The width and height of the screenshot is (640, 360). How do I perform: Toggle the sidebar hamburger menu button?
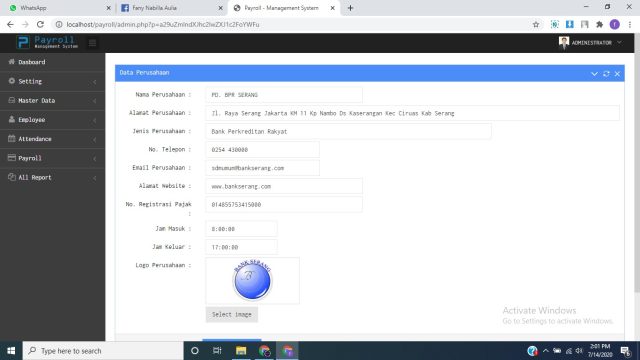pyautogui.click(x=92, y=42)
